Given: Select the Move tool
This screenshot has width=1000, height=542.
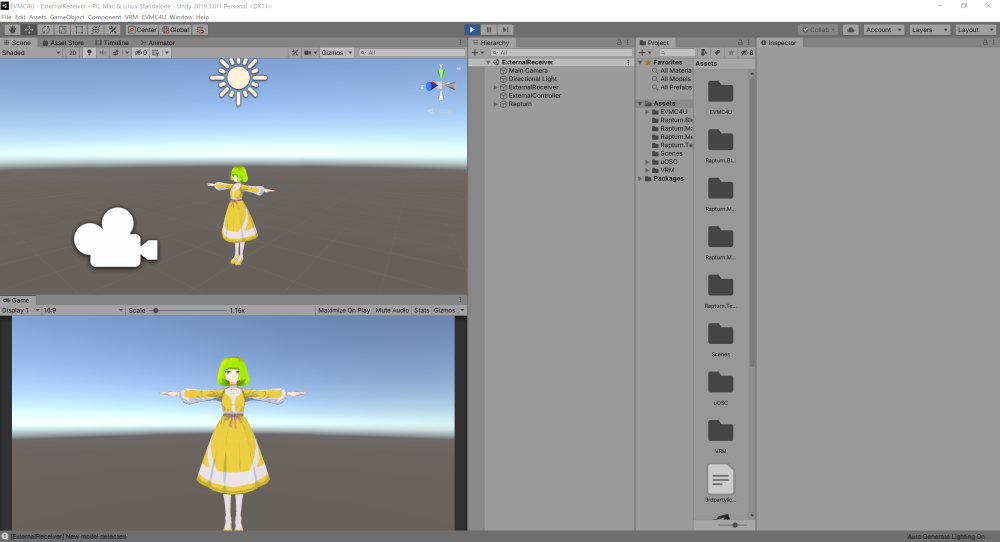Looking at the screenshot, I should click(x=29, y=29).
